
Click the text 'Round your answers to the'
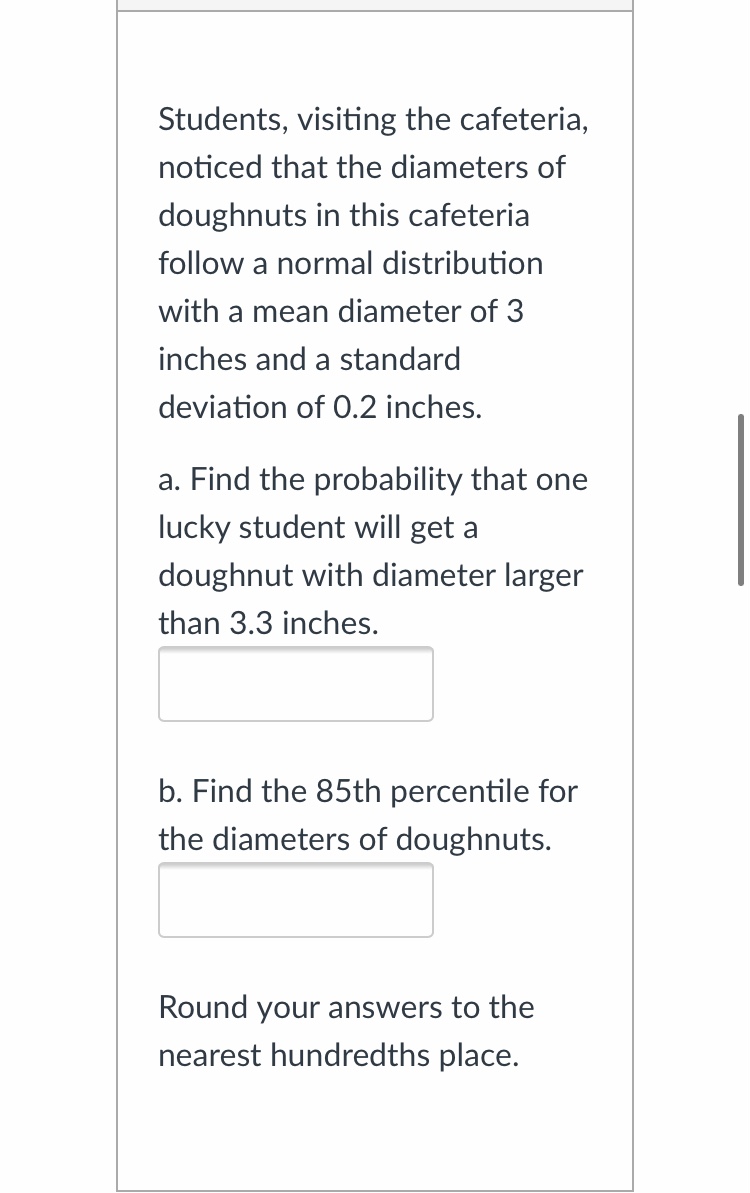pos(346,1008)
